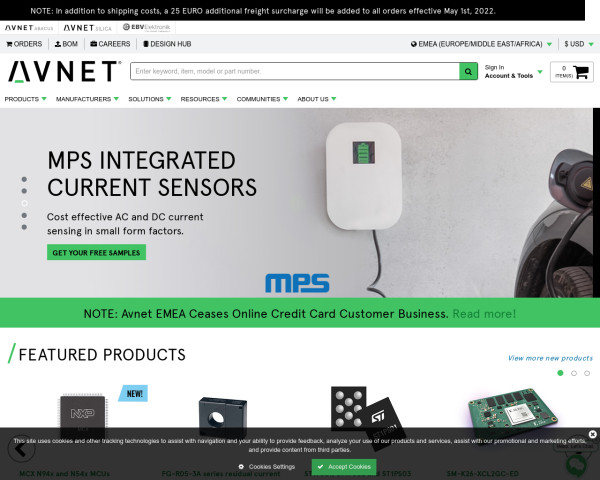Open the DESIGN HUB link

tap(167, 44)
